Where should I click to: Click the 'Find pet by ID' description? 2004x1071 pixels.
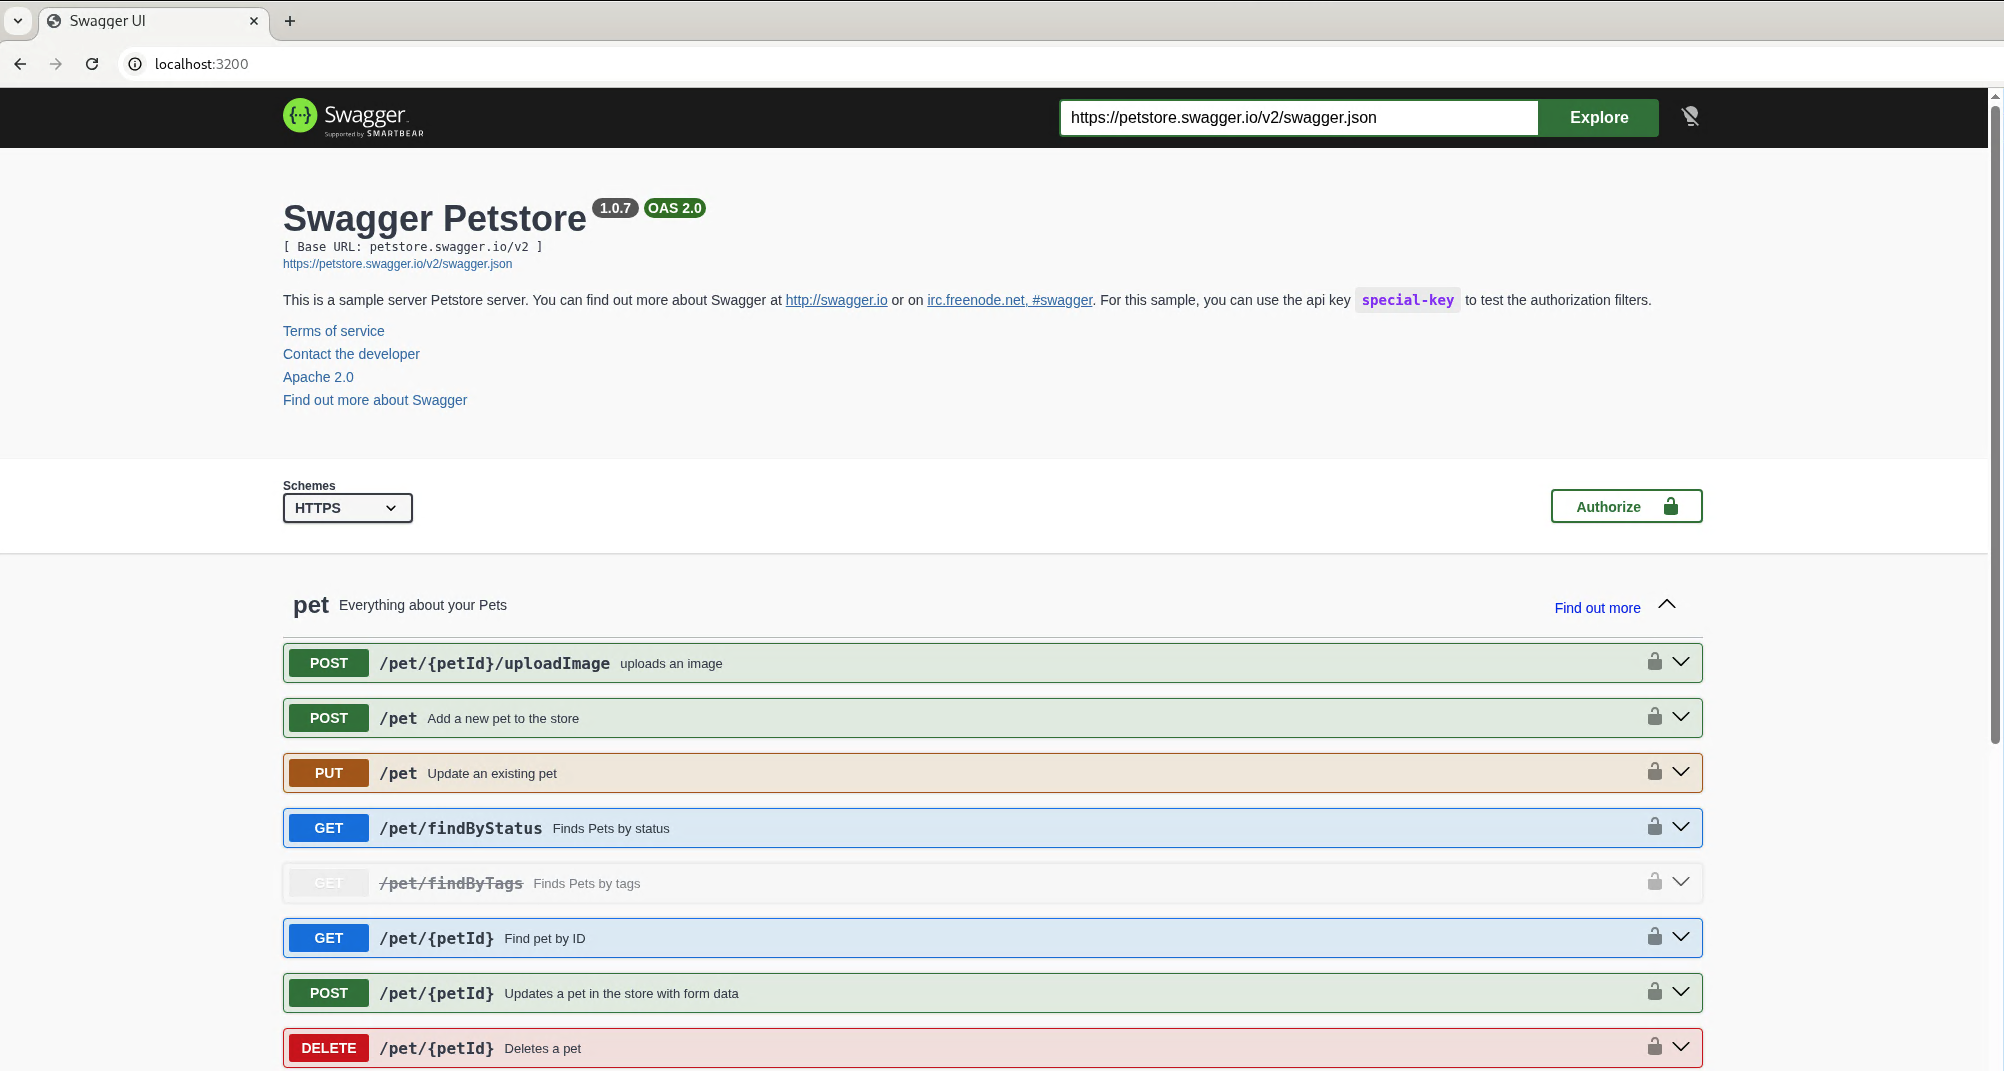click(x=545, y=938)
